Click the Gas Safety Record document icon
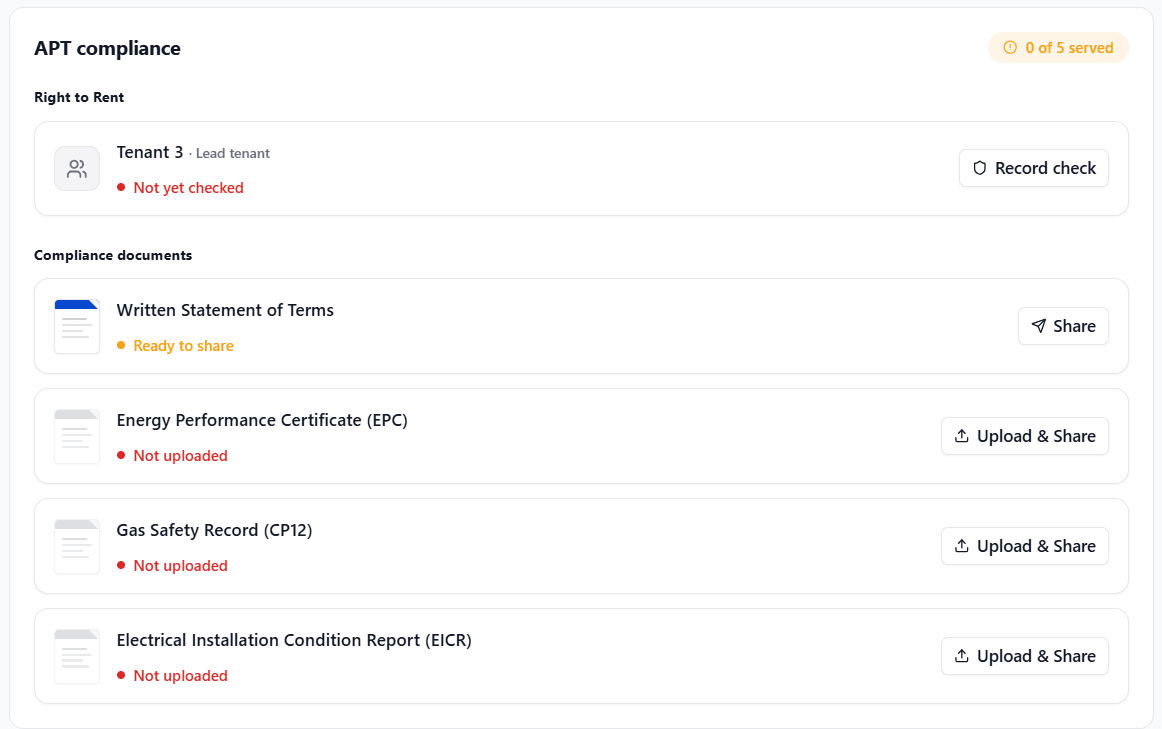The width and height of the screenshot is (1162, 729). point(77,547)
